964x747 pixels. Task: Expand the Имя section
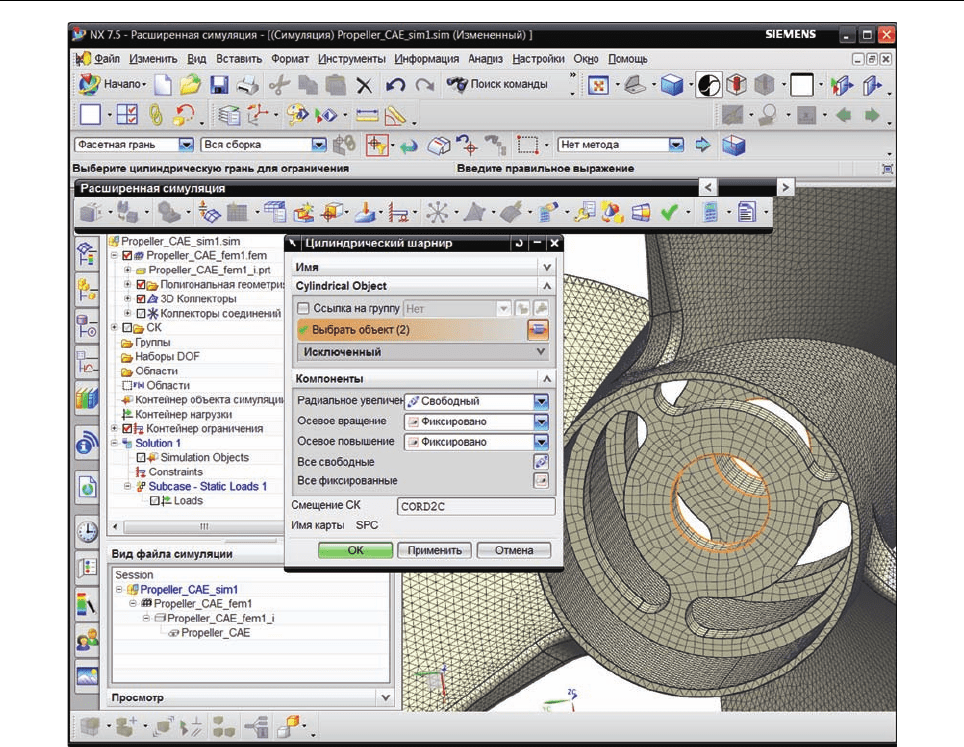pyautogui.click(x=547, y=267)
